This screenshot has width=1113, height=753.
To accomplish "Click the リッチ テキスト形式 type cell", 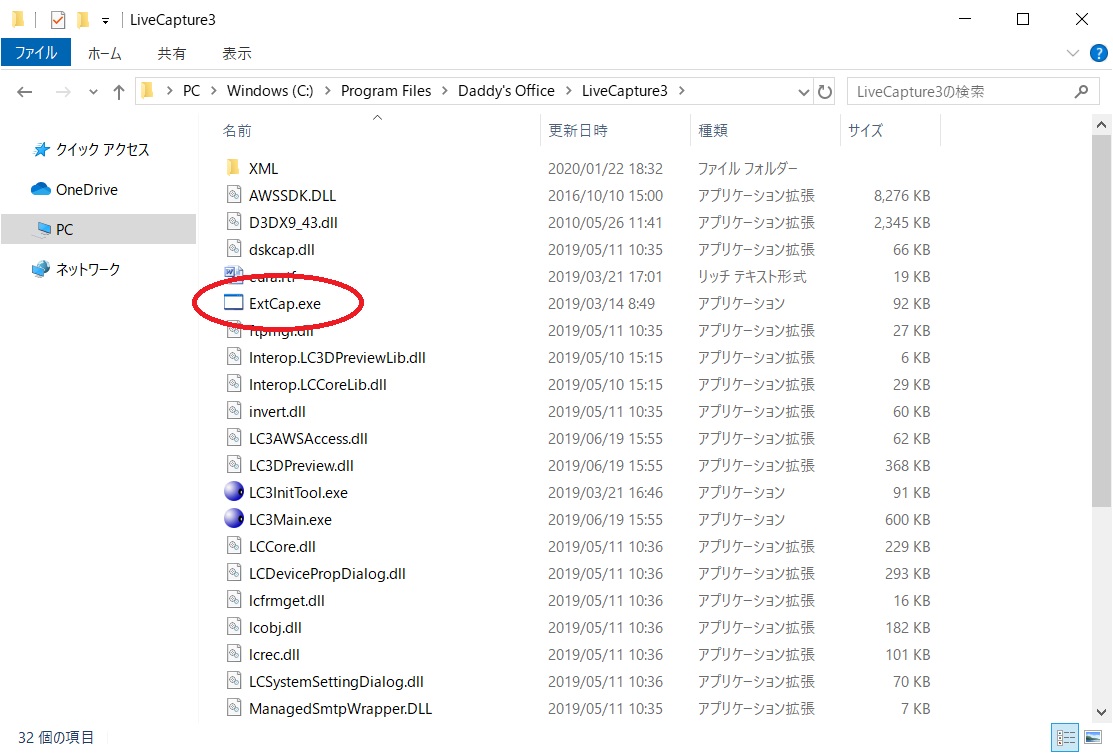I will pyautogui.click(x=752, y=276).
